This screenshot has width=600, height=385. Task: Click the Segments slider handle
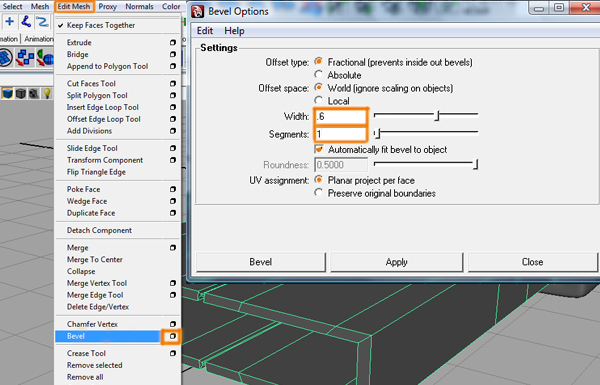pyautogui.click(x=377, y=134)
